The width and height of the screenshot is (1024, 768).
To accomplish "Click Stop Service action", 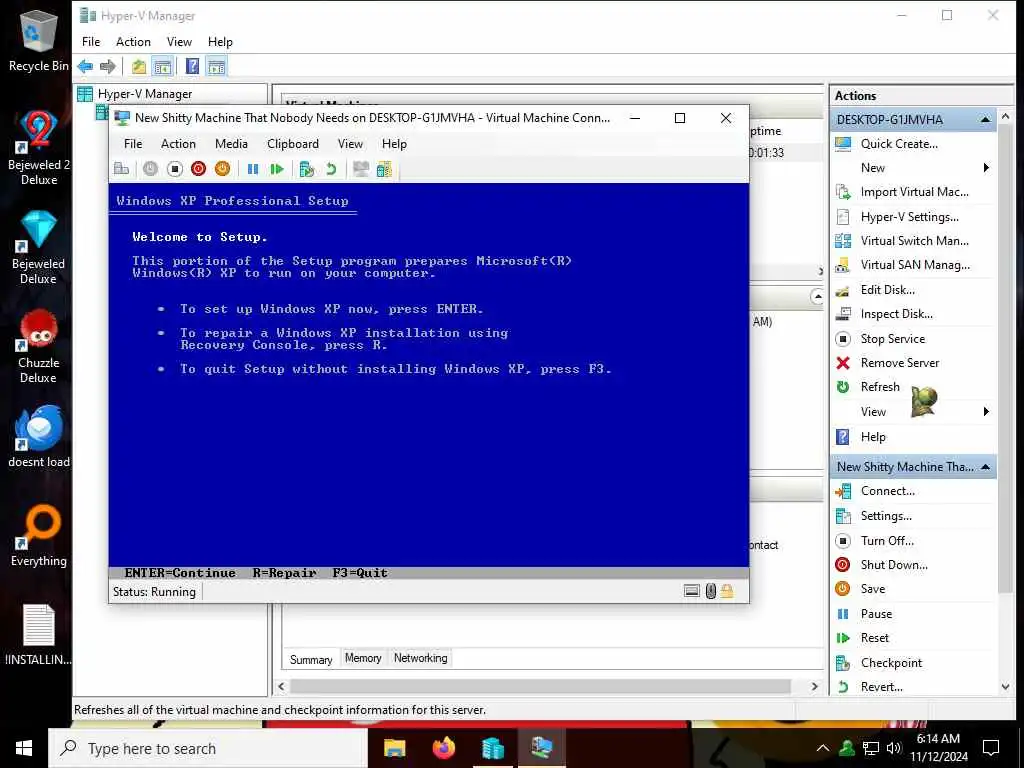I will point(892,339).
